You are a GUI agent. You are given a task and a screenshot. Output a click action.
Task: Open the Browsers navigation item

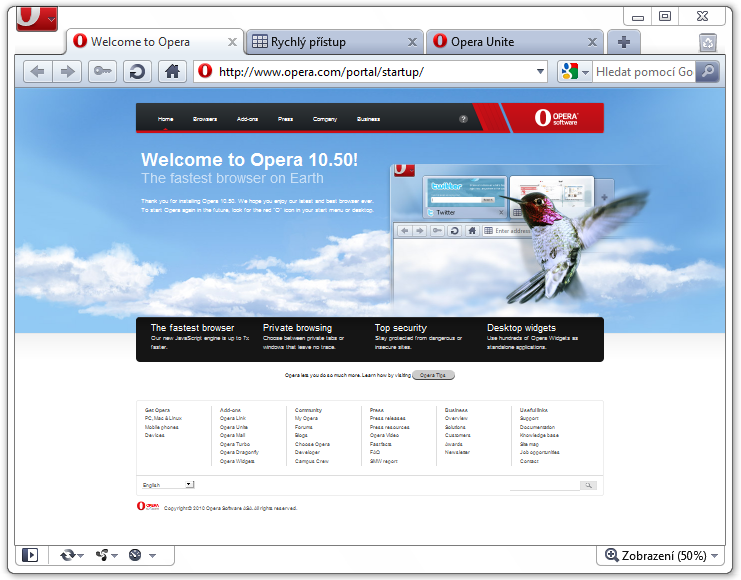click(x=205, y=119)
